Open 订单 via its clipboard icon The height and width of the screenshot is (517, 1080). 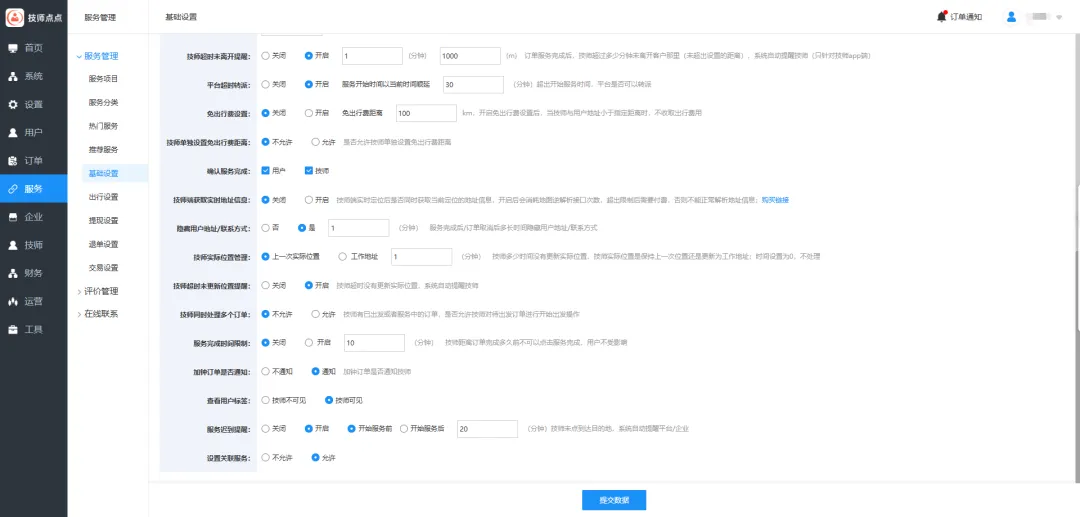point(13,160)
